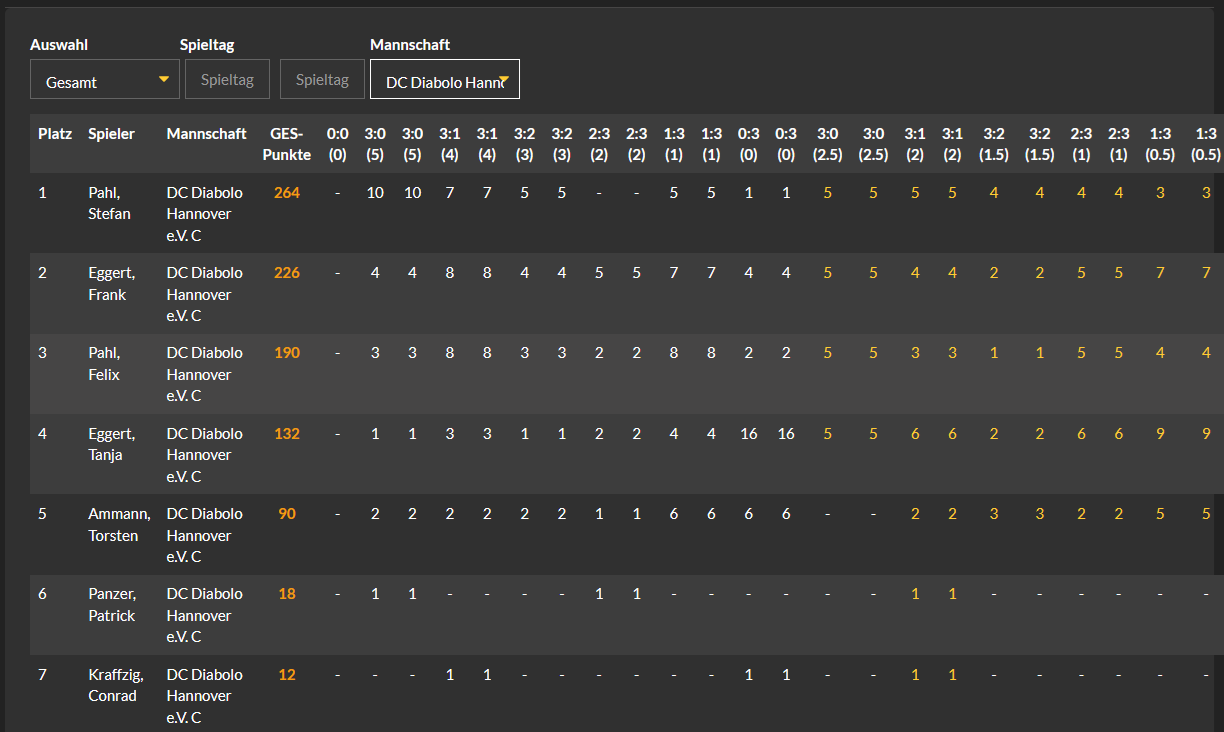Click team name in Kraffzig, Conrad row
1224x732 pixels.
(204, 696)
